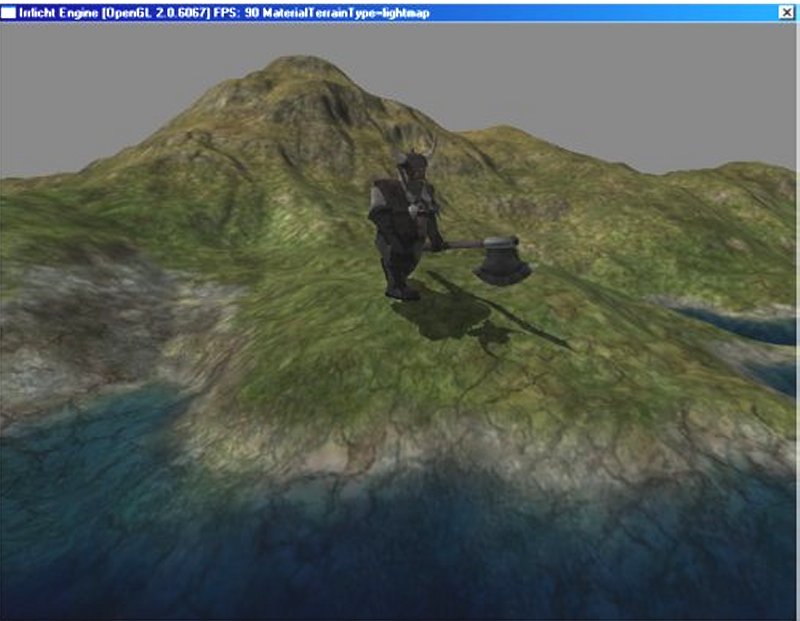
Task: Click the axe's long shadow tip
Action: [x=560, y=344]
